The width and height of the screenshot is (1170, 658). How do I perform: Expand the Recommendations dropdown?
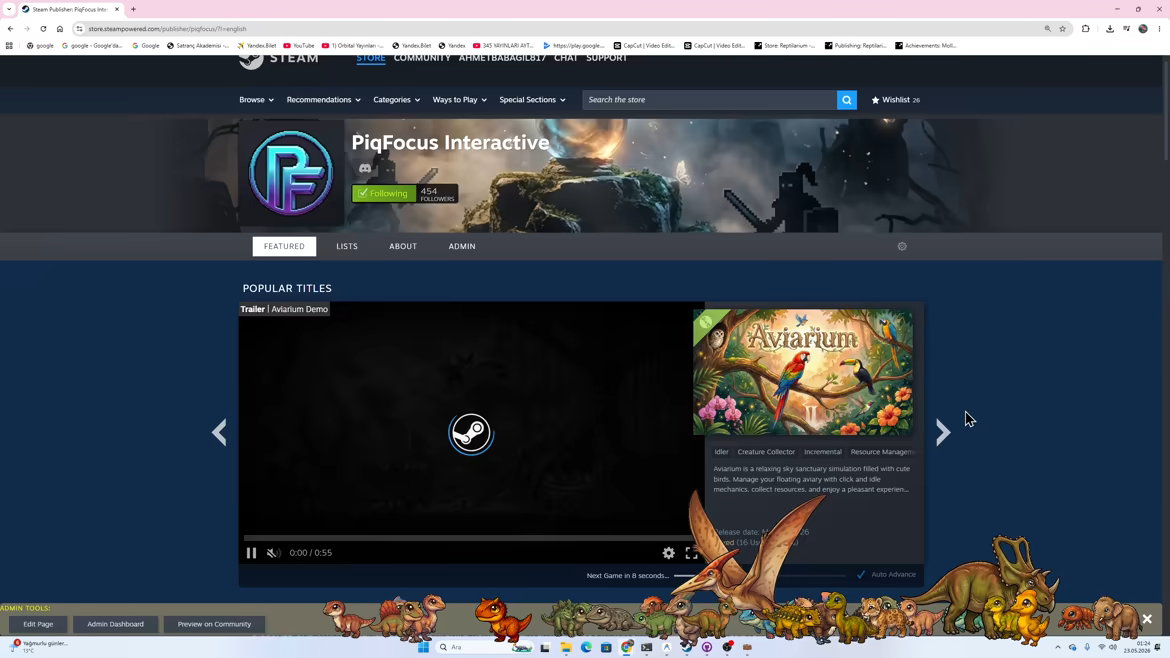pyautogui.click(x=323, y=100)
